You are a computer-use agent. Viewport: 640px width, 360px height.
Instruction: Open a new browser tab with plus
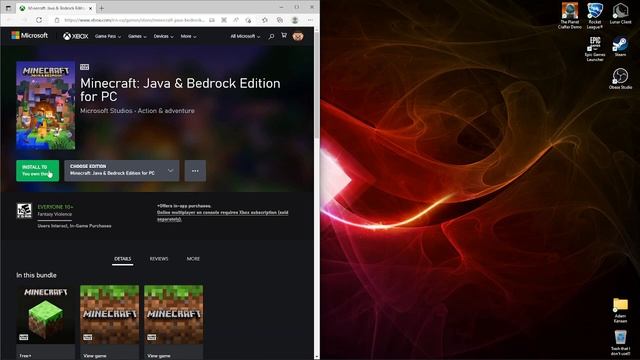pyautogui.click(x=102, y=8)
